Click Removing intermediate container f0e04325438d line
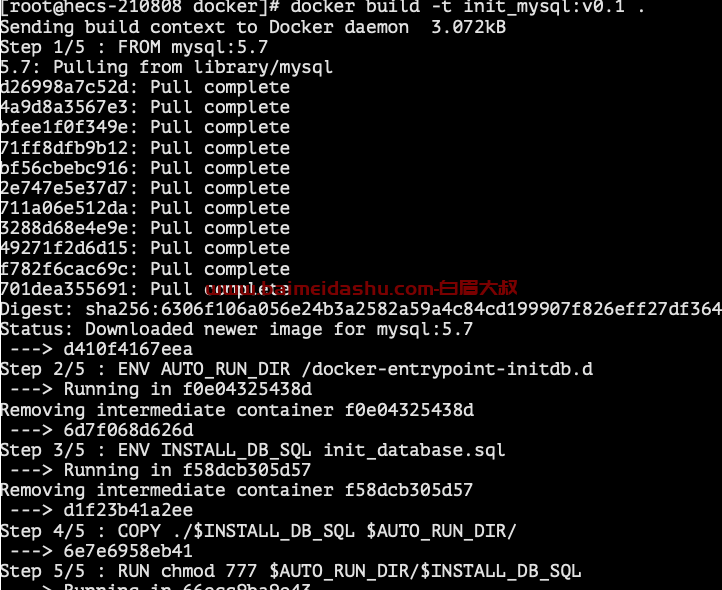This screenshot has width=722, height=590. [237, 410]
